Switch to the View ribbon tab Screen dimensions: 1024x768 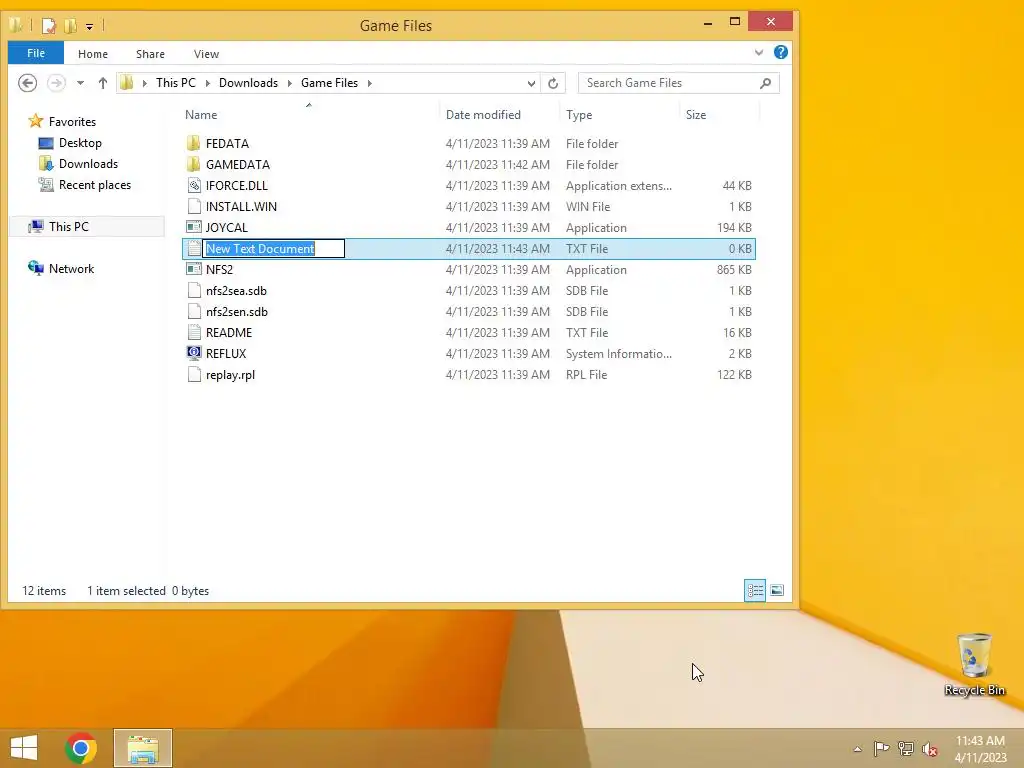point(206,54)
